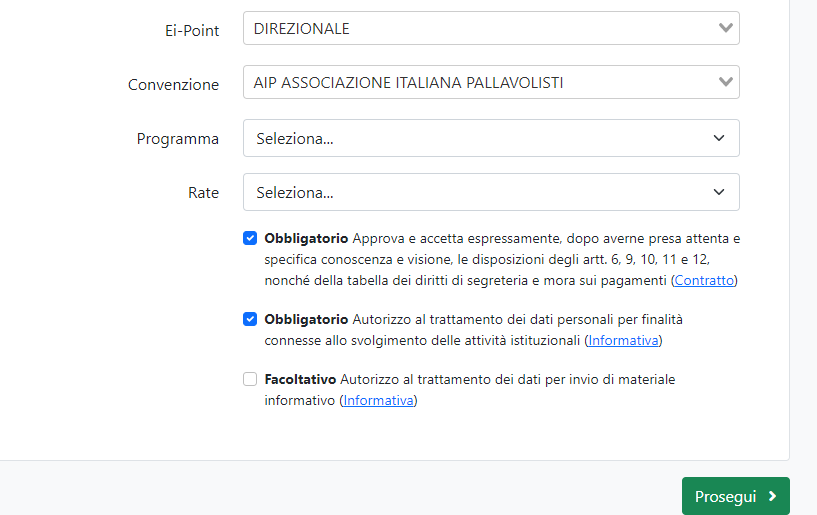817x515 pixels.
Task: Click the Rate field label
Action: click(203, 193)
